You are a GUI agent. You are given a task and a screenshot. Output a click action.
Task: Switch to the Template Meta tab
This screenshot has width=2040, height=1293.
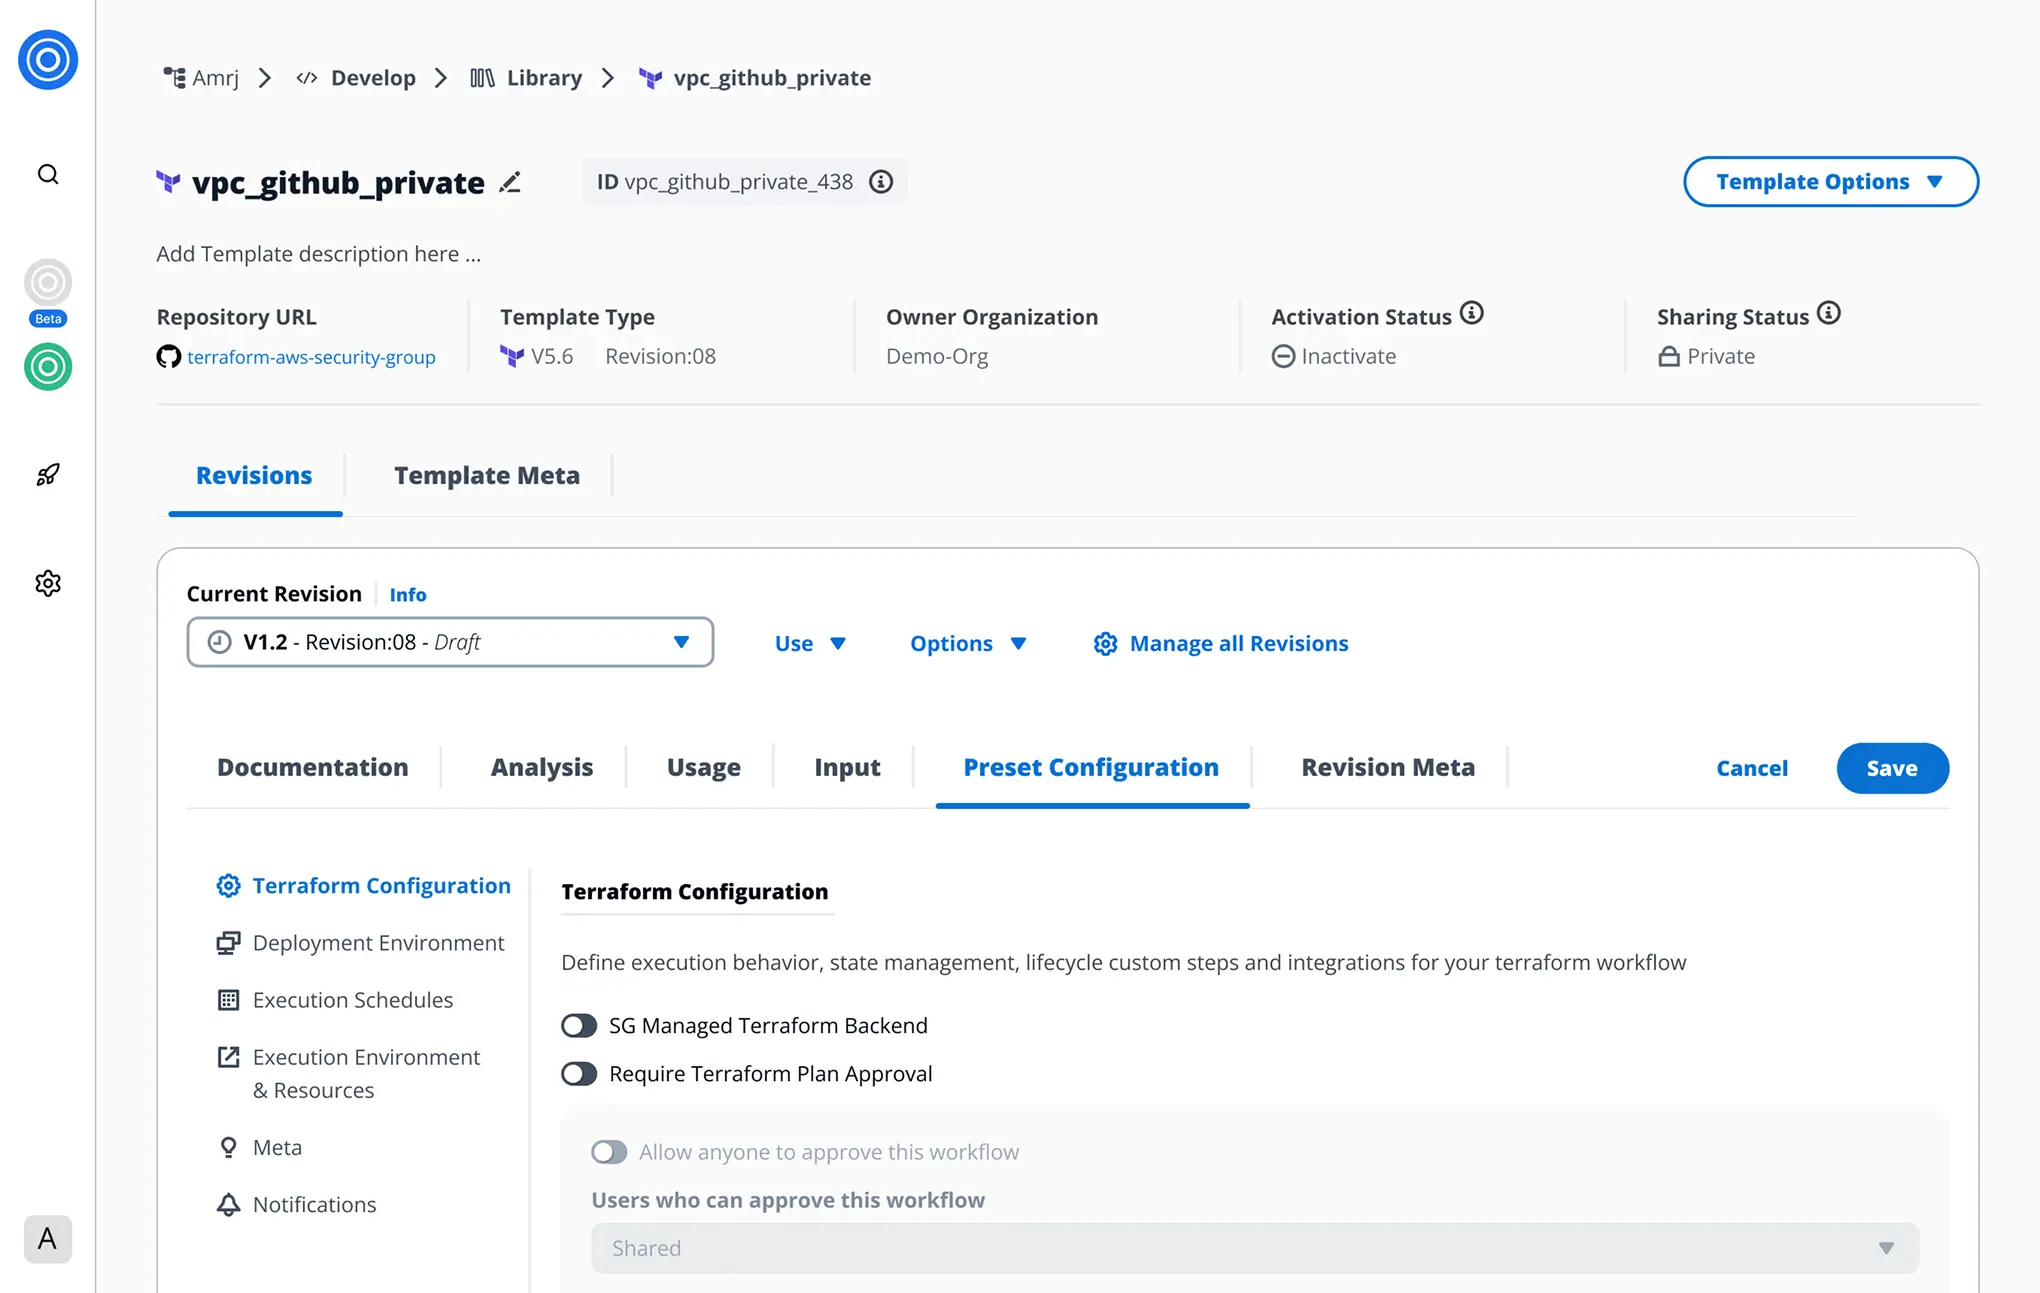tap(486, 476)
